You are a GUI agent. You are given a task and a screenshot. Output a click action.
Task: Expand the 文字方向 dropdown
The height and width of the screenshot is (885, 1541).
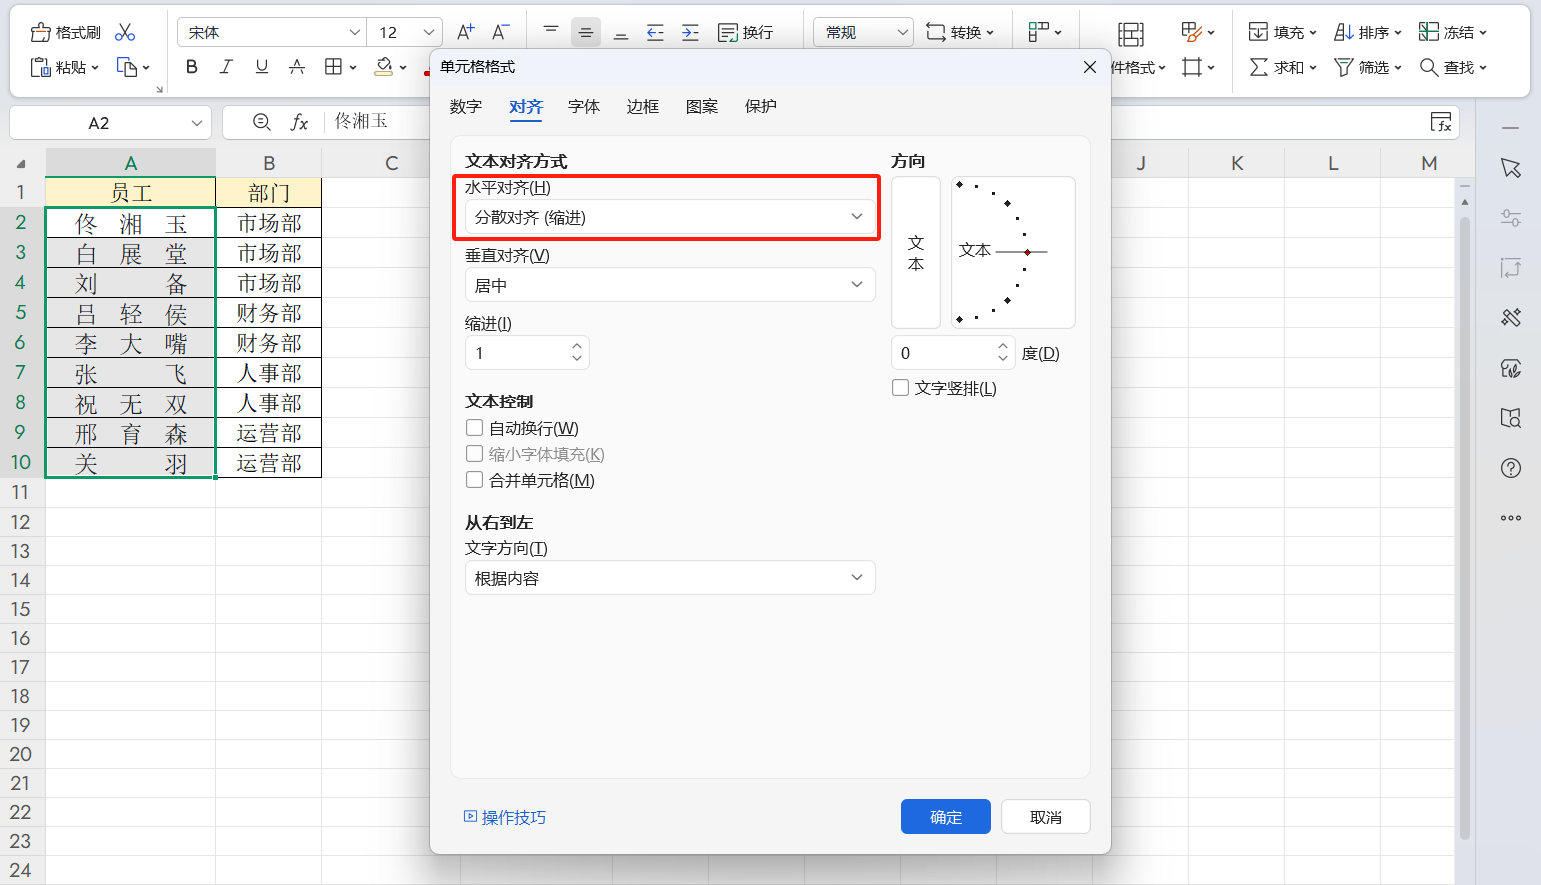coord(668,577)
